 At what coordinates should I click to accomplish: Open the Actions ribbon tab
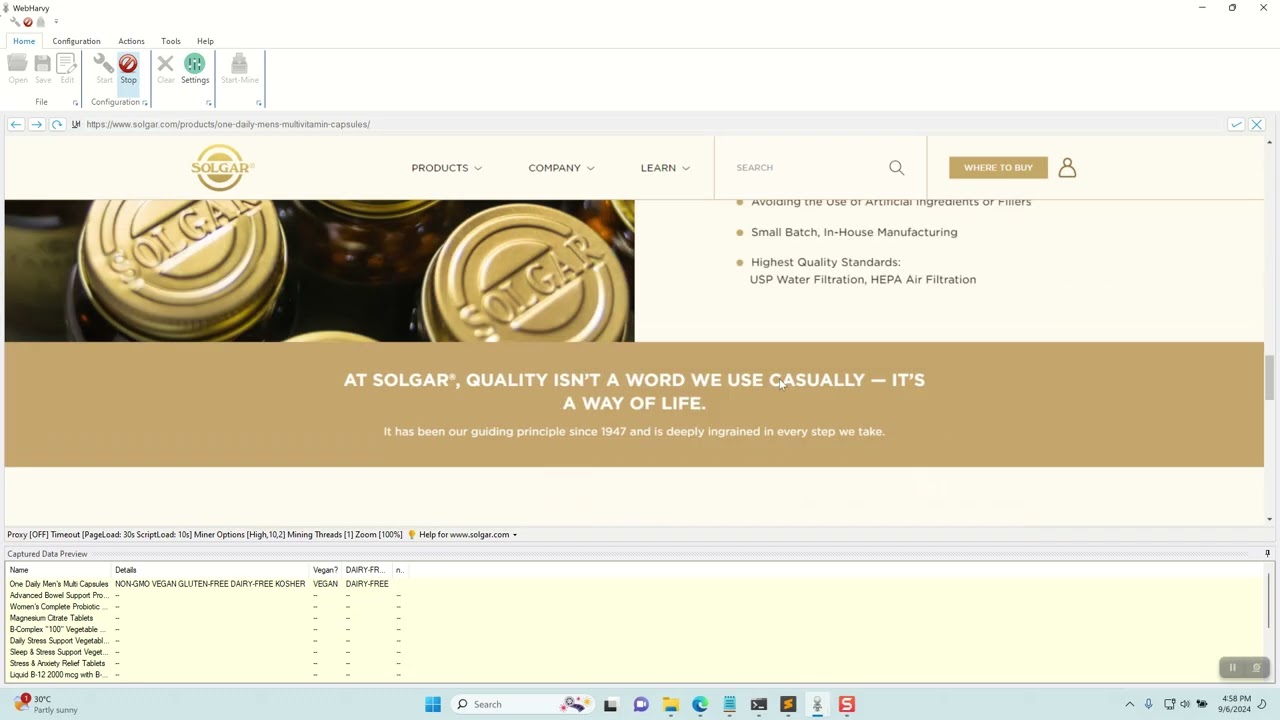pyautogui.click(x=131, y=41)
